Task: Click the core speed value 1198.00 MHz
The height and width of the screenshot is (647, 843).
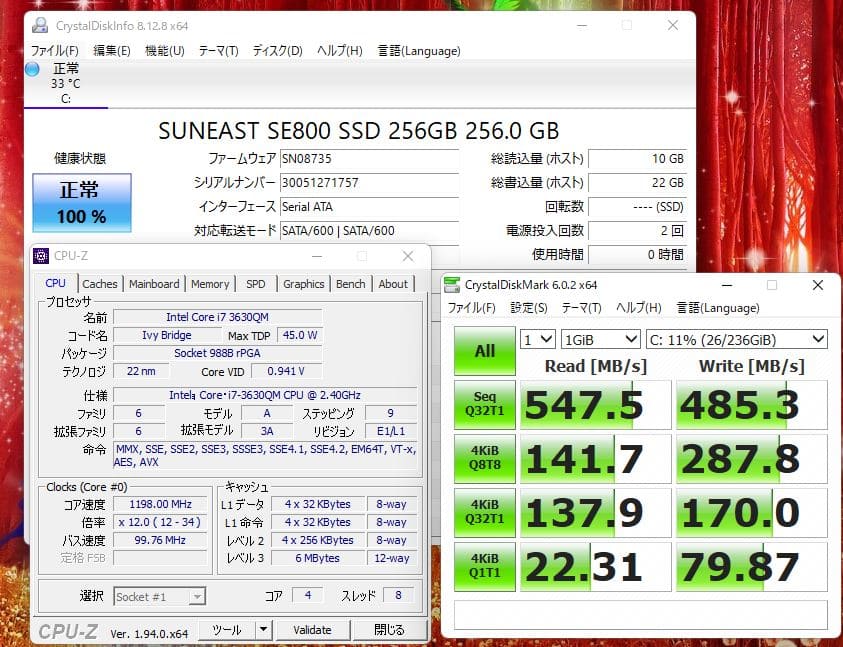Action: 160,504
